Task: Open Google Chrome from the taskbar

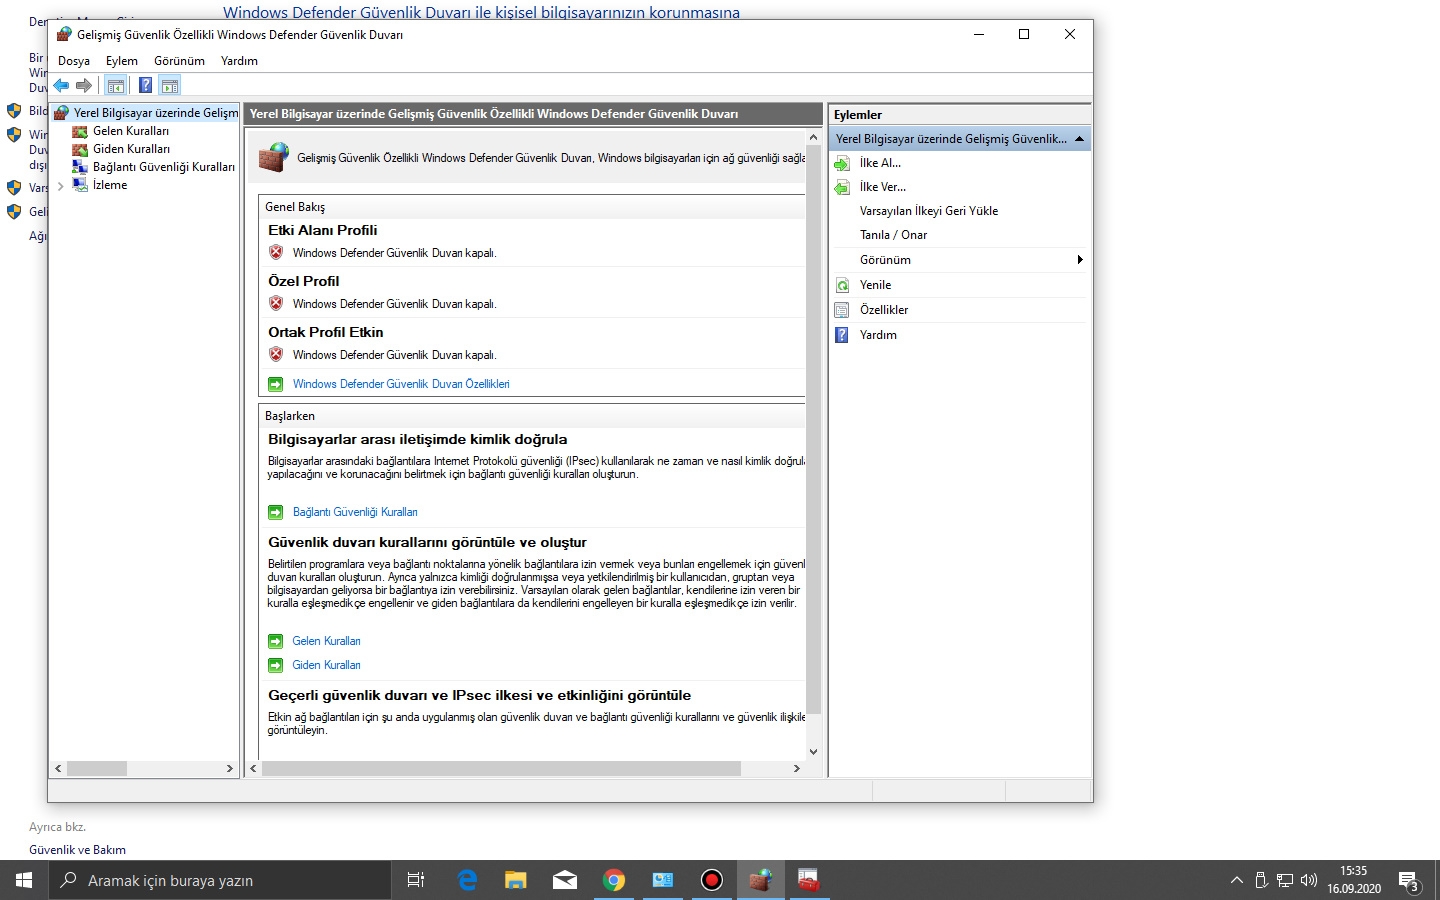Action: point(614,880)
